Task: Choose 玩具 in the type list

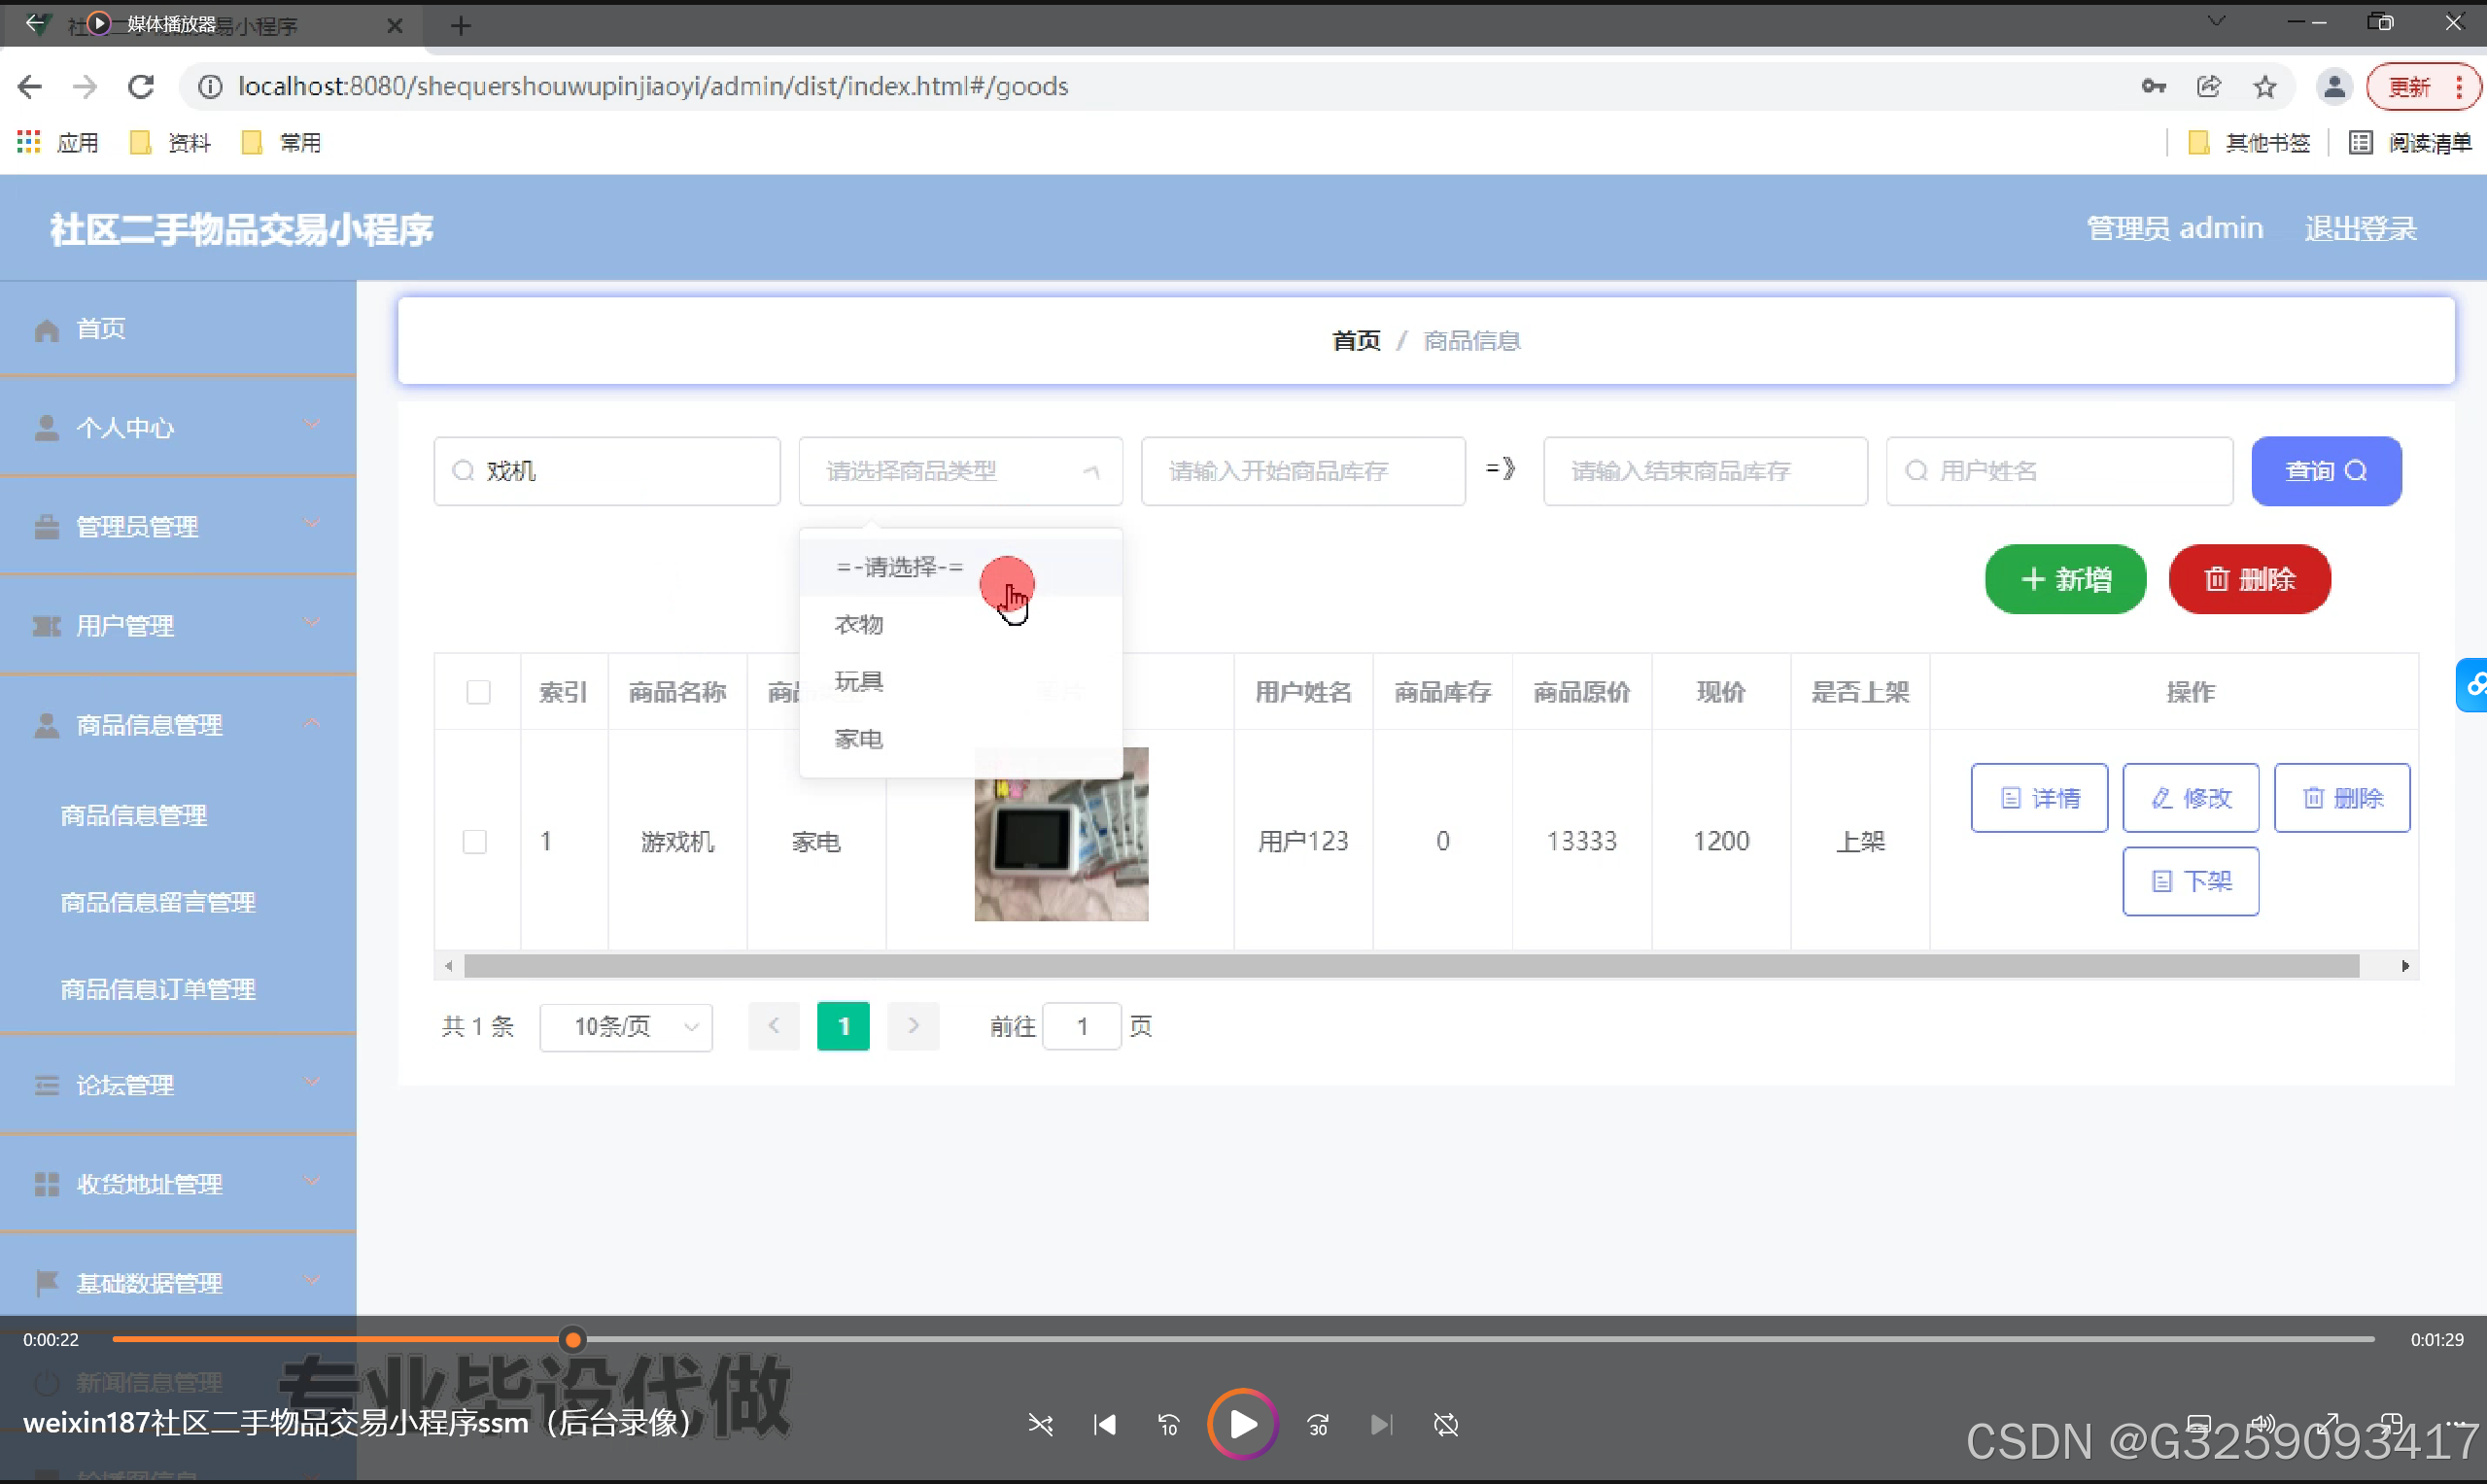Action: pos(960,682)
